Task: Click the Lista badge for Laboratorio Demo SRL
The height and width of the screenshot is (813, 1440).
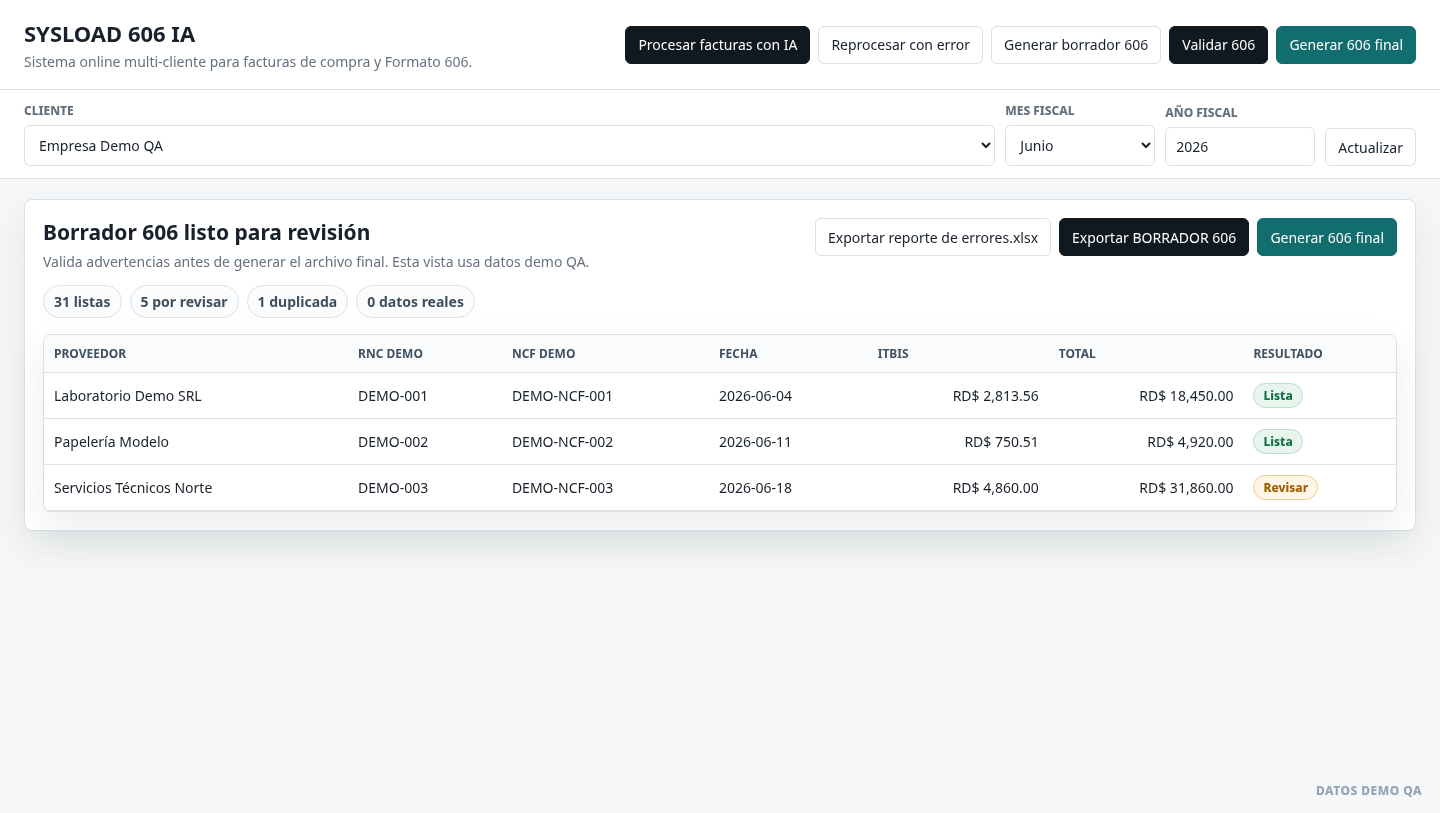Action: pyautogui.click(x=1278, y=396)
